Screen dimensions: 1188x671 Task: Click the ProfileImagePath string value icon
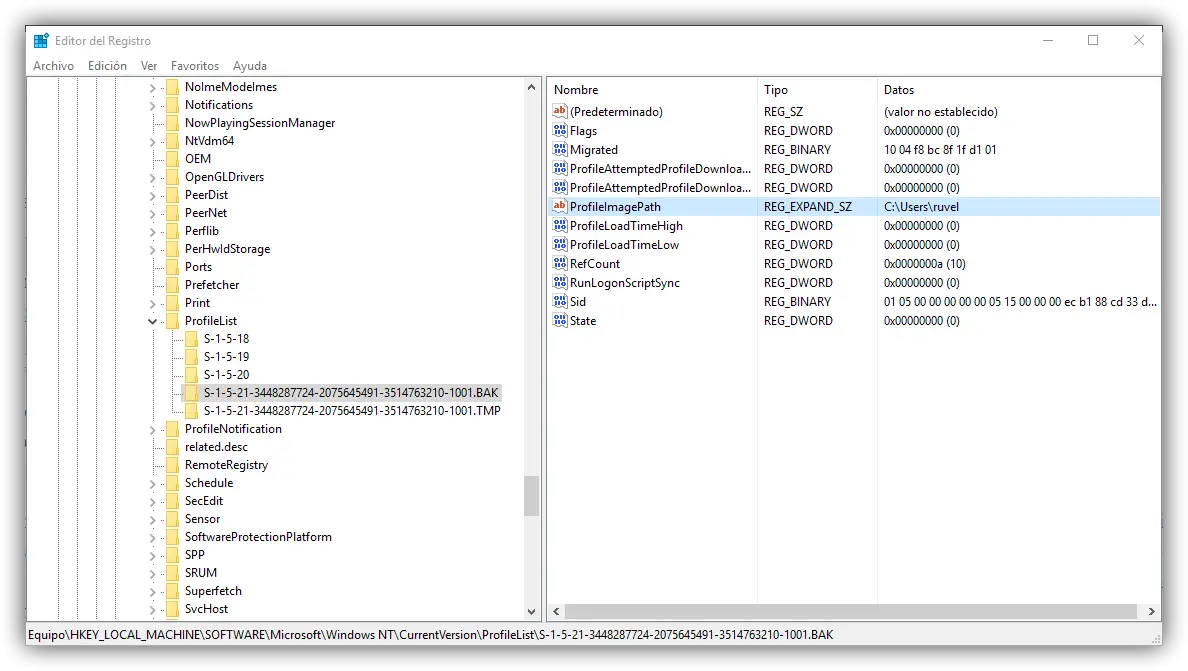[560, 206]
